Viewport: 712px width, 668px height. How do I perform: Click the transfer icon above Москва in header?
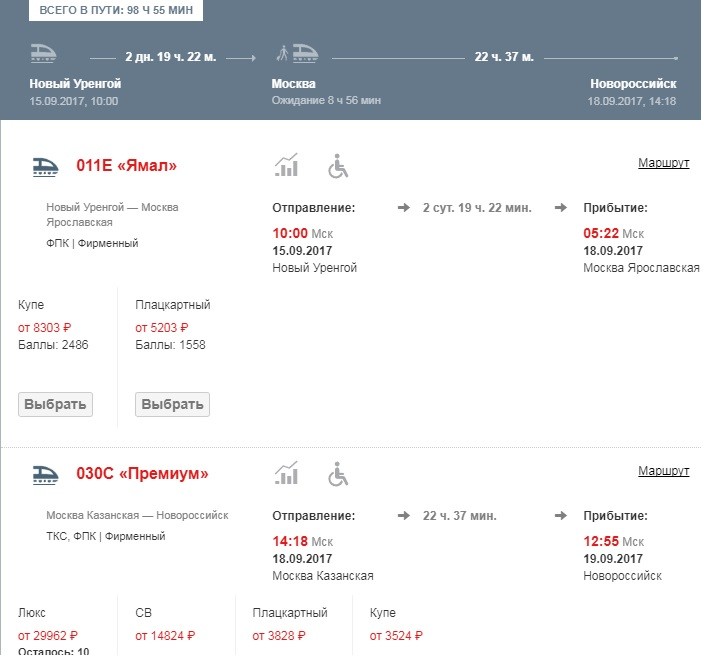click(298, 55)
